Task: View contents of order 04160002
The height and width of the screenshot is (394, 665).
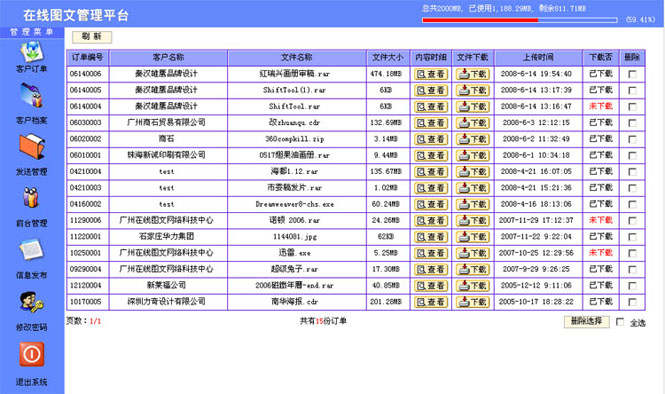Action: (431, 204)
